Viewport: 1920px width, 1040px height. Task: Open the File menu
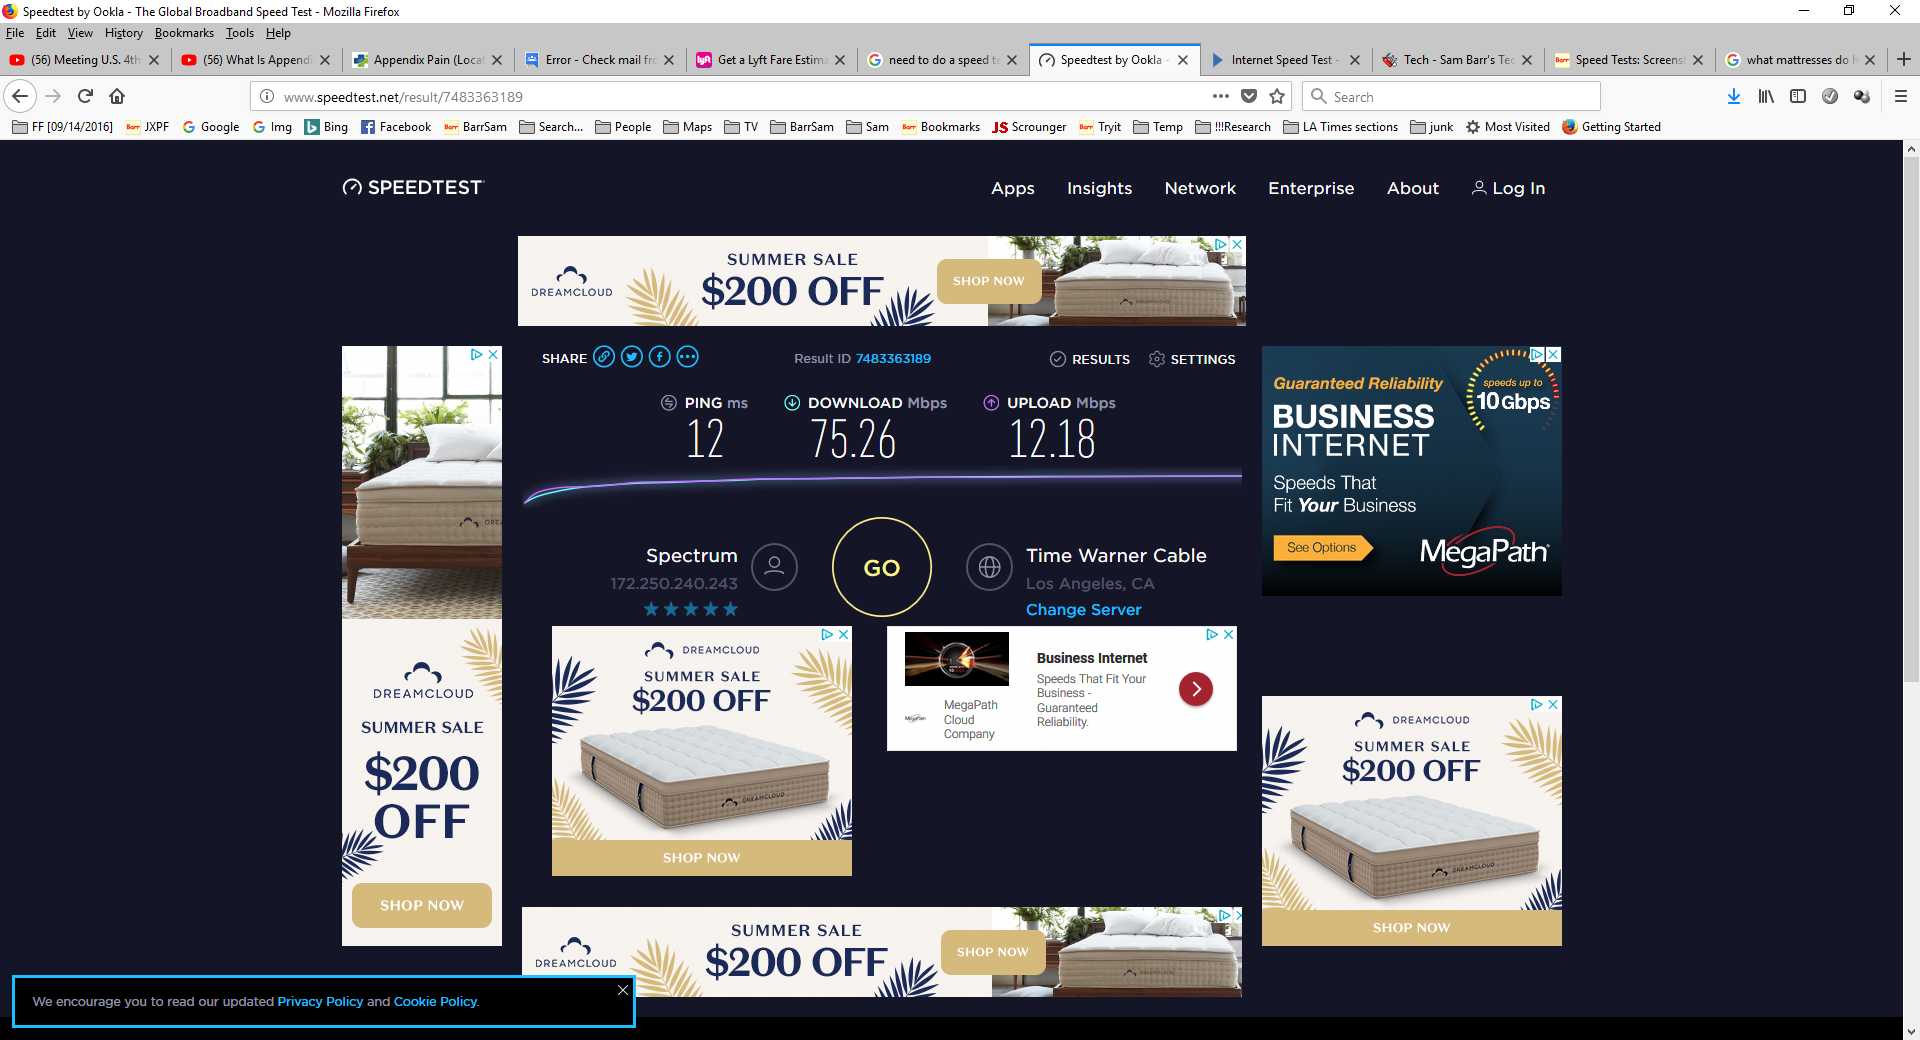[x=15, y=33]
